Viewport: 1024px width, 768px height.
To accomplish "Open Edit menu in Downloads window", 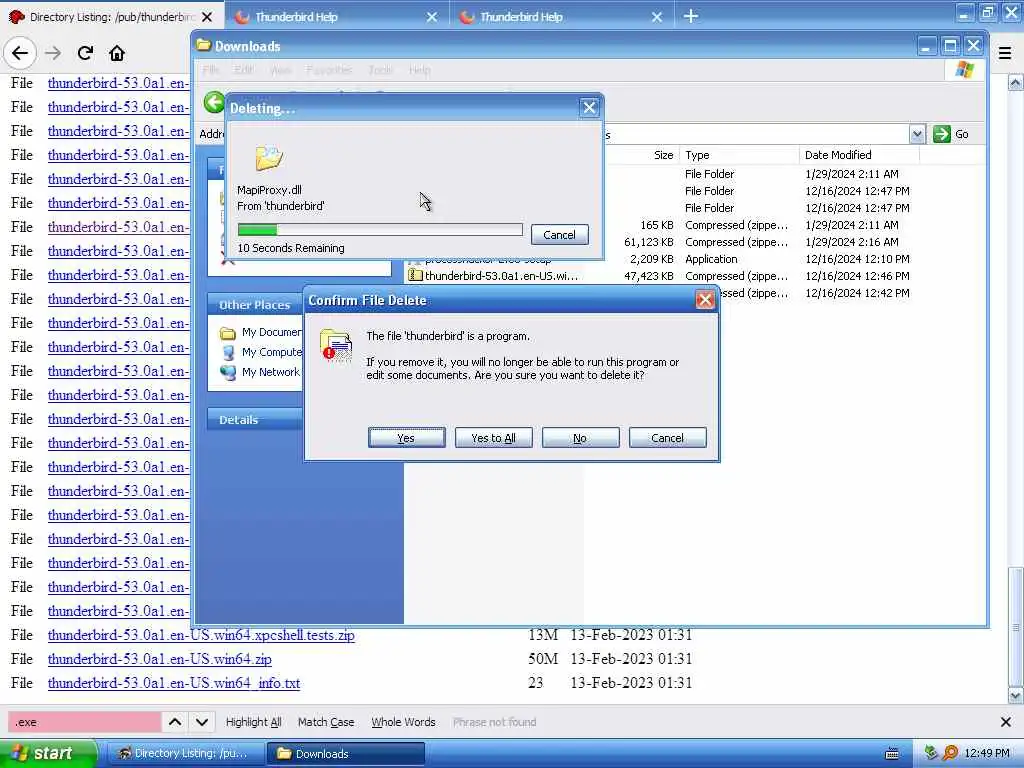I will tap(244, 70).
